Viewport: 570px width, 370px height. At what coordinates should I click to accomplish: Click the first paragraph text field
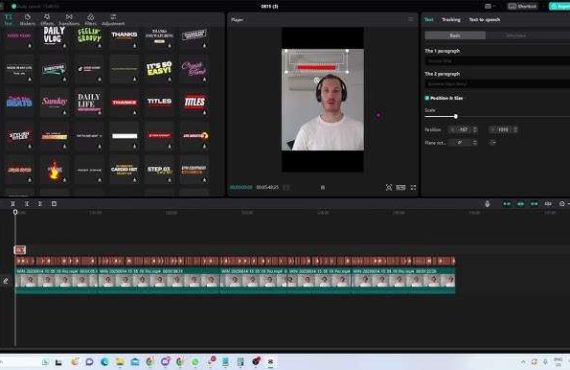pyautogui.click(x=497, y=61)
